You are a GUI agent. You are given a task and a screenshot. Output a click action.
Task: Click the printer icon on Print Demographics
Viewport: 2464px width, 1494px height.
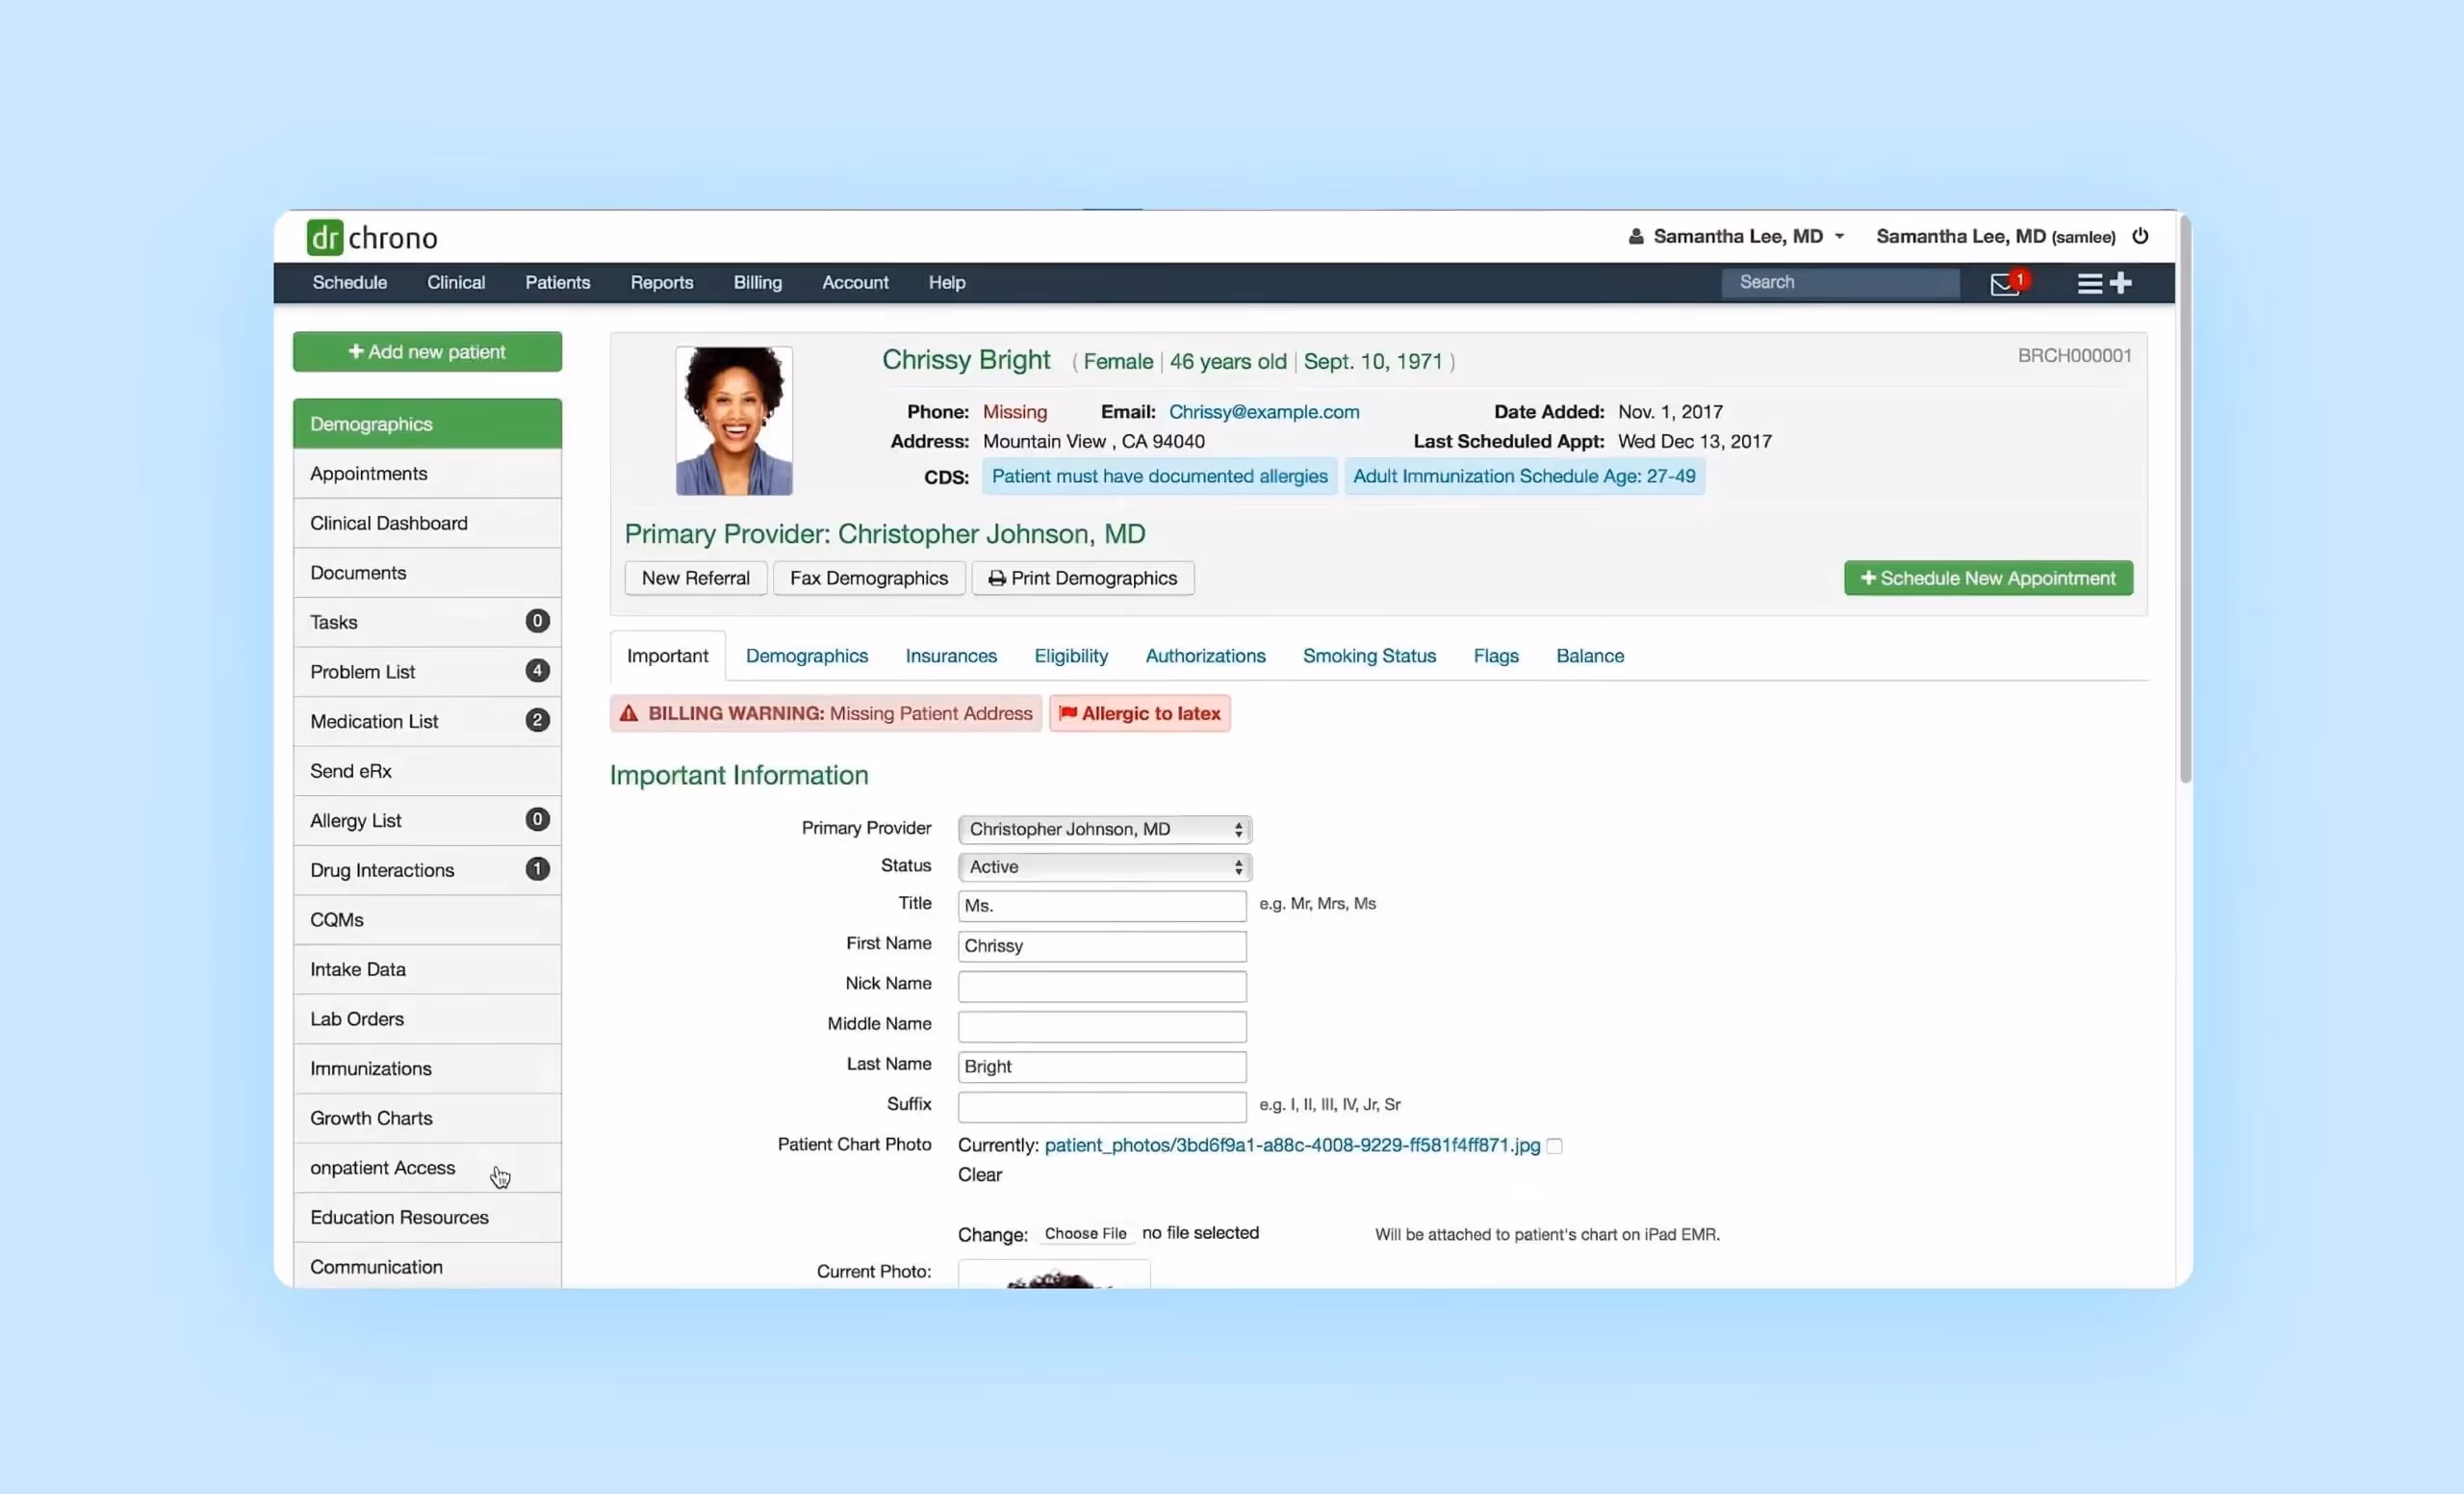pyautogui.click(x=996, y=578)
